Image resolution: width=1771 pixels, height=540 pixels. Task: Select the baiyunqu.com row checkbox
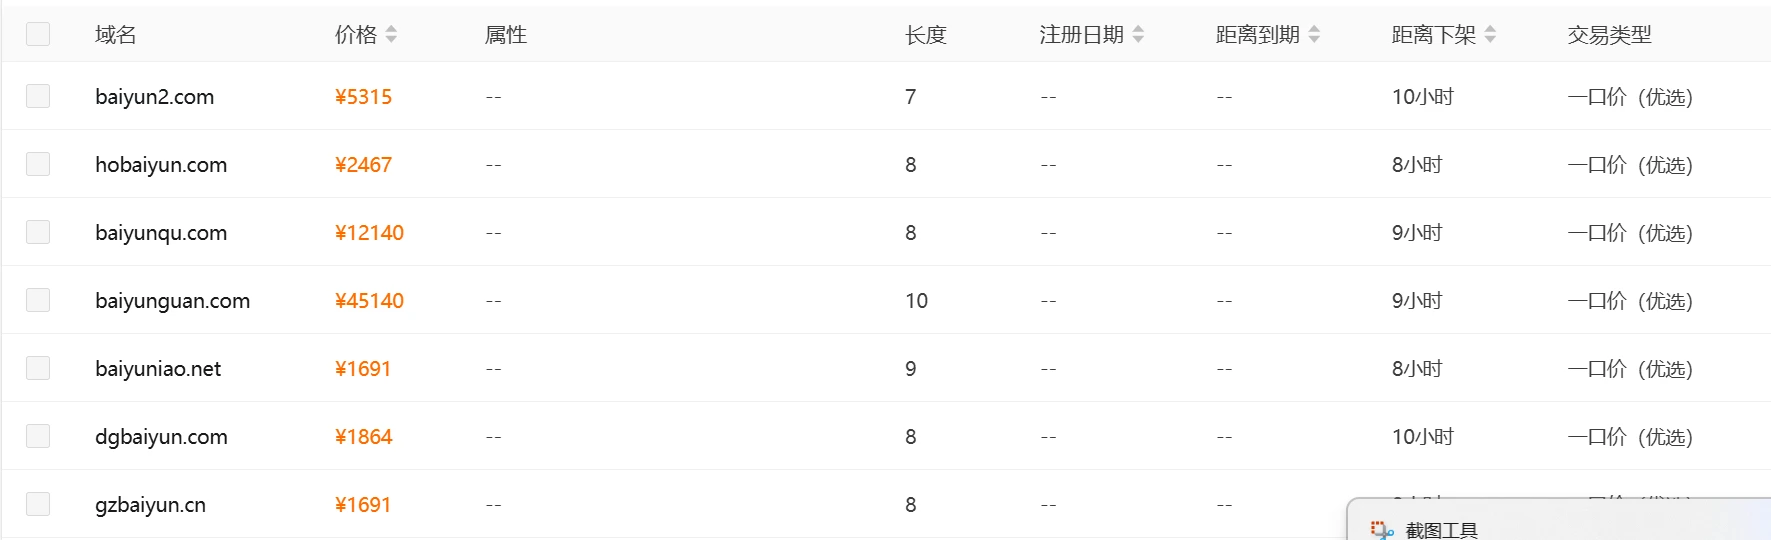click(x=38, y=233)
